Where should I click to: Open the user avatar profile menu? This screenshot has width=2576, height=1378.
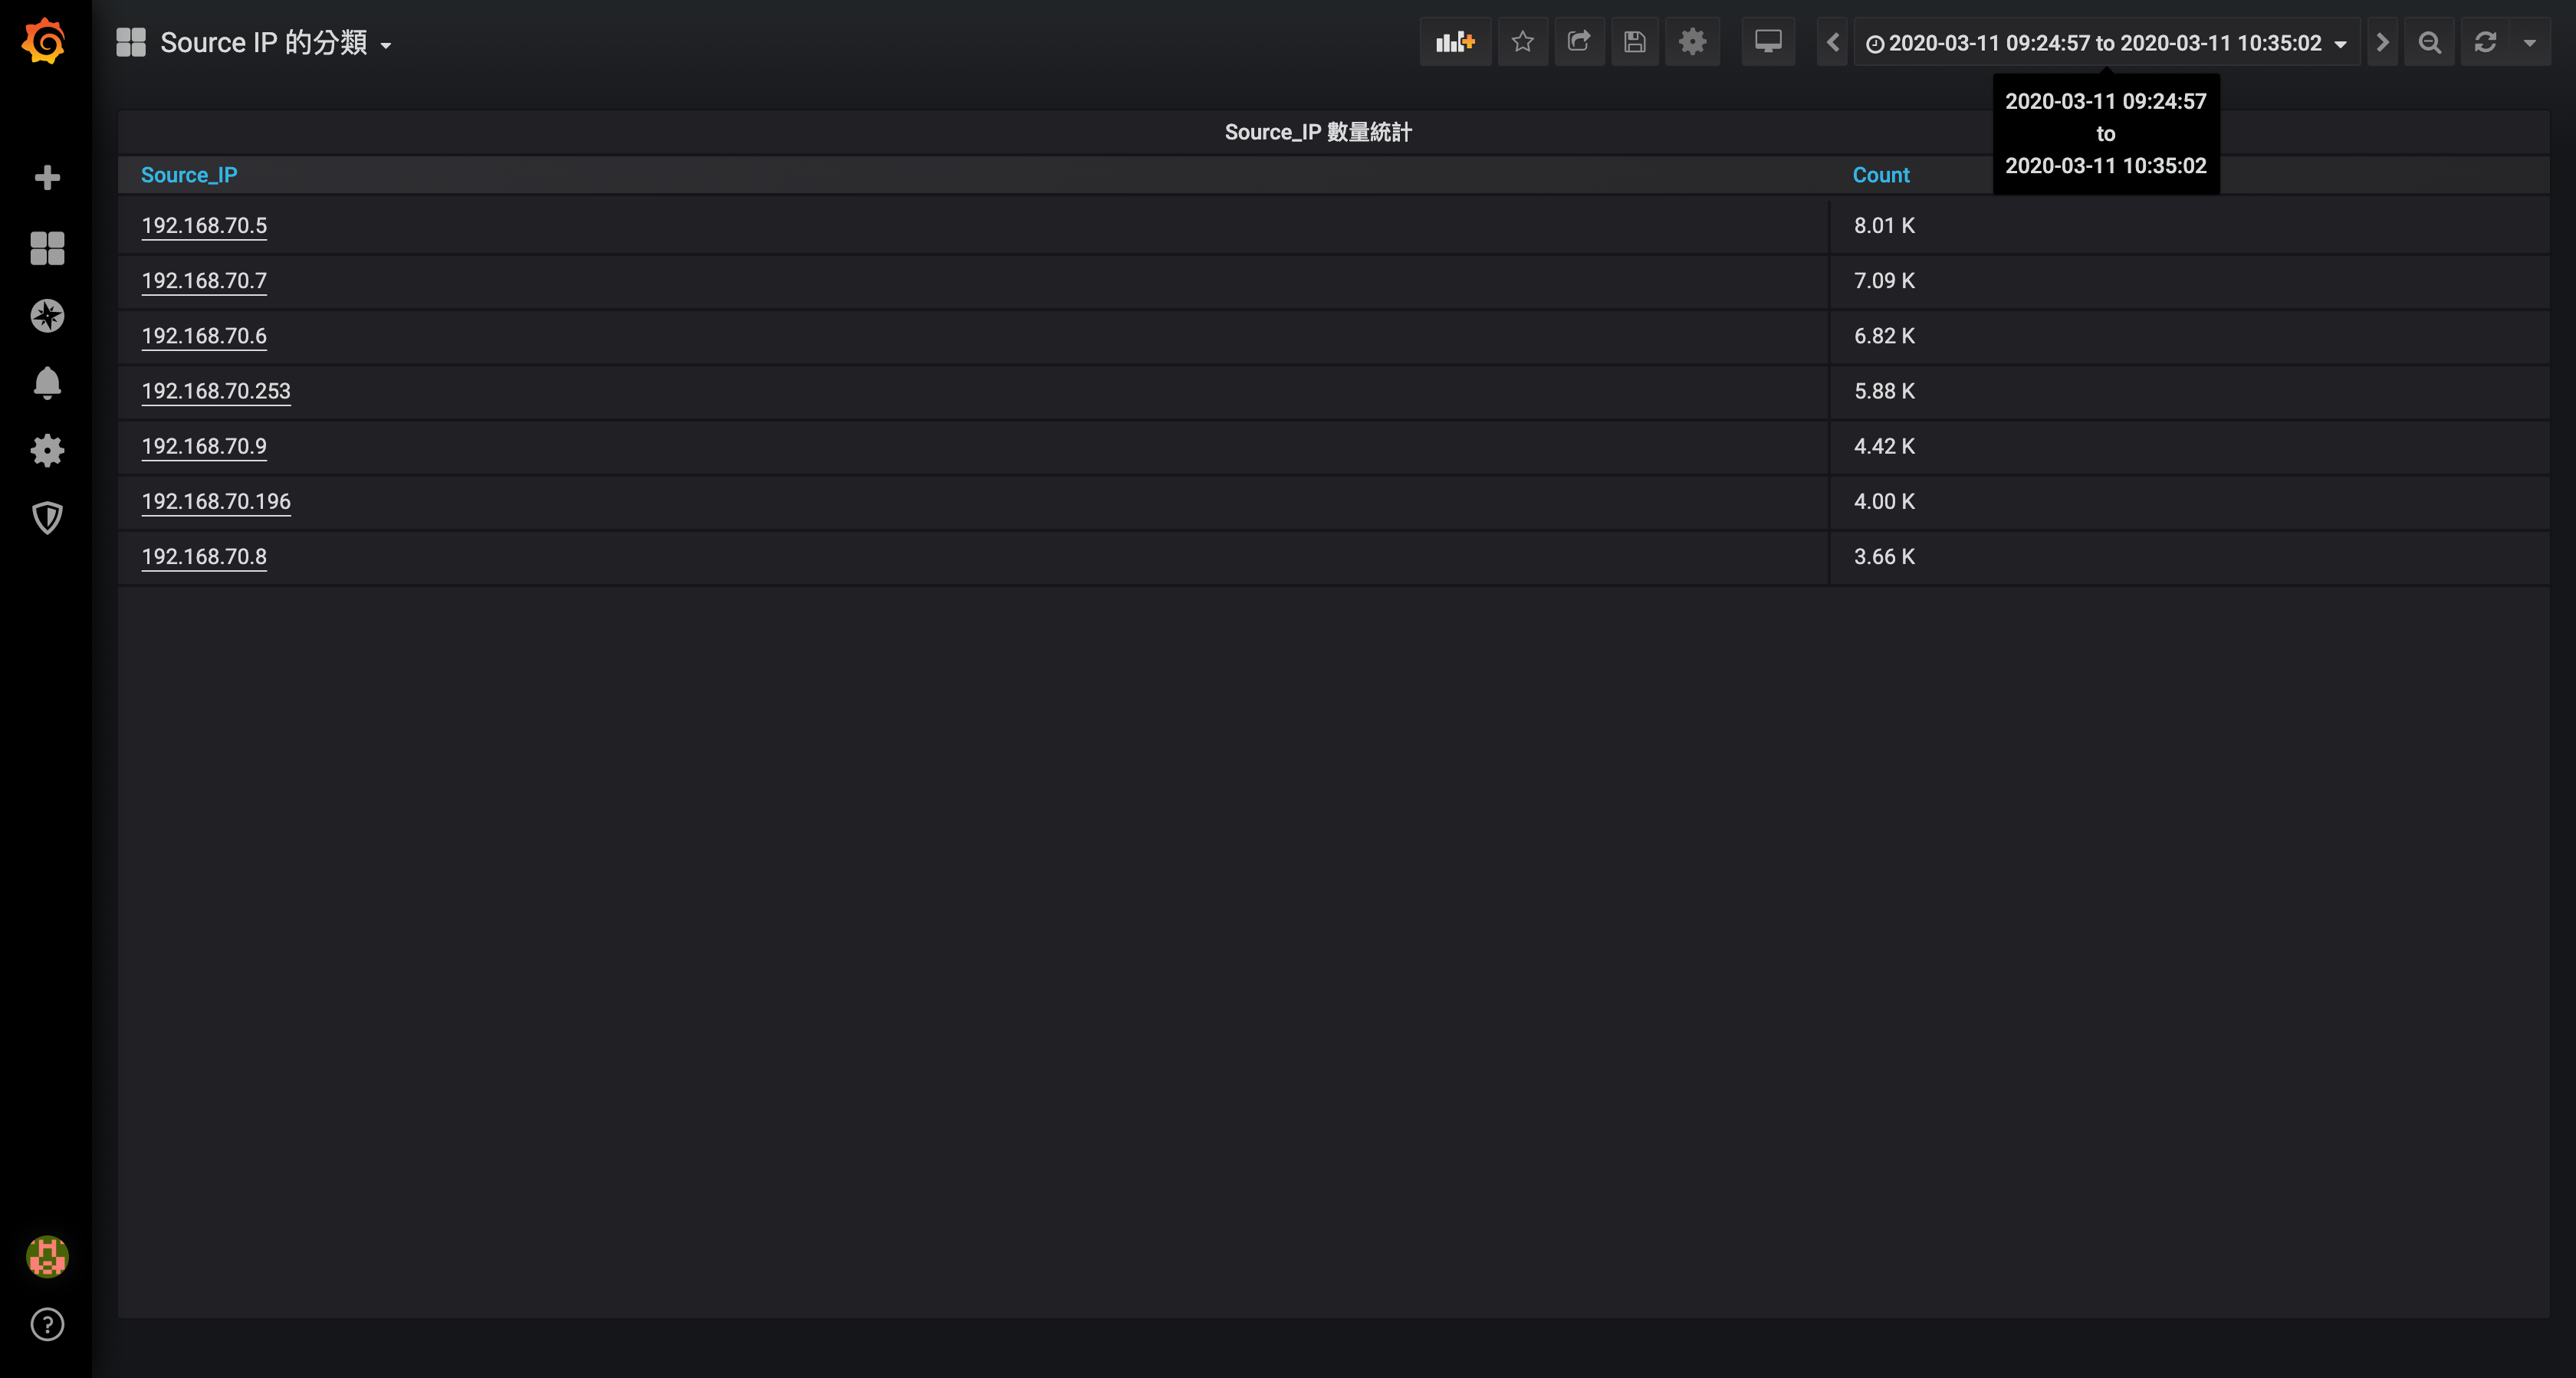[47, 1257]
